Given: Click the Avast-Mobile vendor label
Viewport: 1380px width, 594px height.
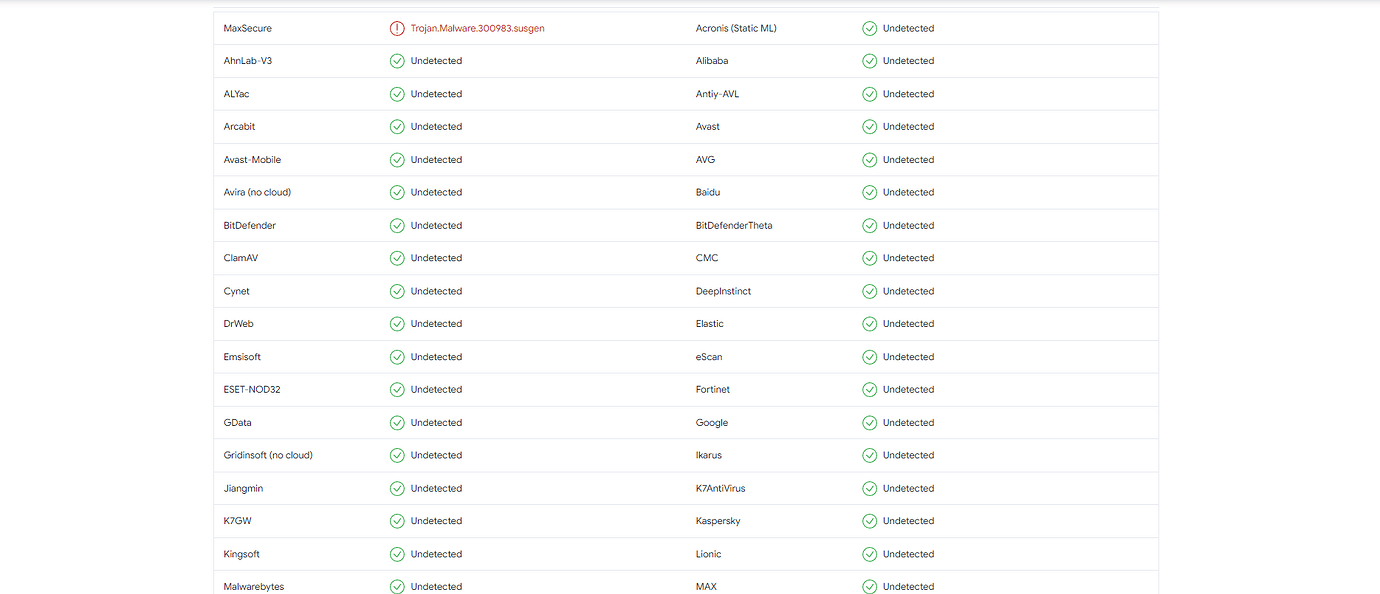Looking at the screenshot, I should tap(252, 159).
